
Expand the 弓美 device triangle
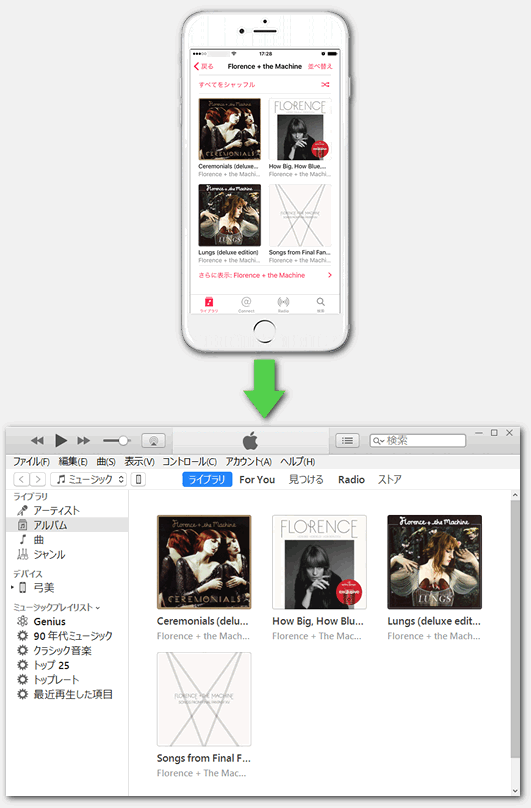click(x=12, y=587)
